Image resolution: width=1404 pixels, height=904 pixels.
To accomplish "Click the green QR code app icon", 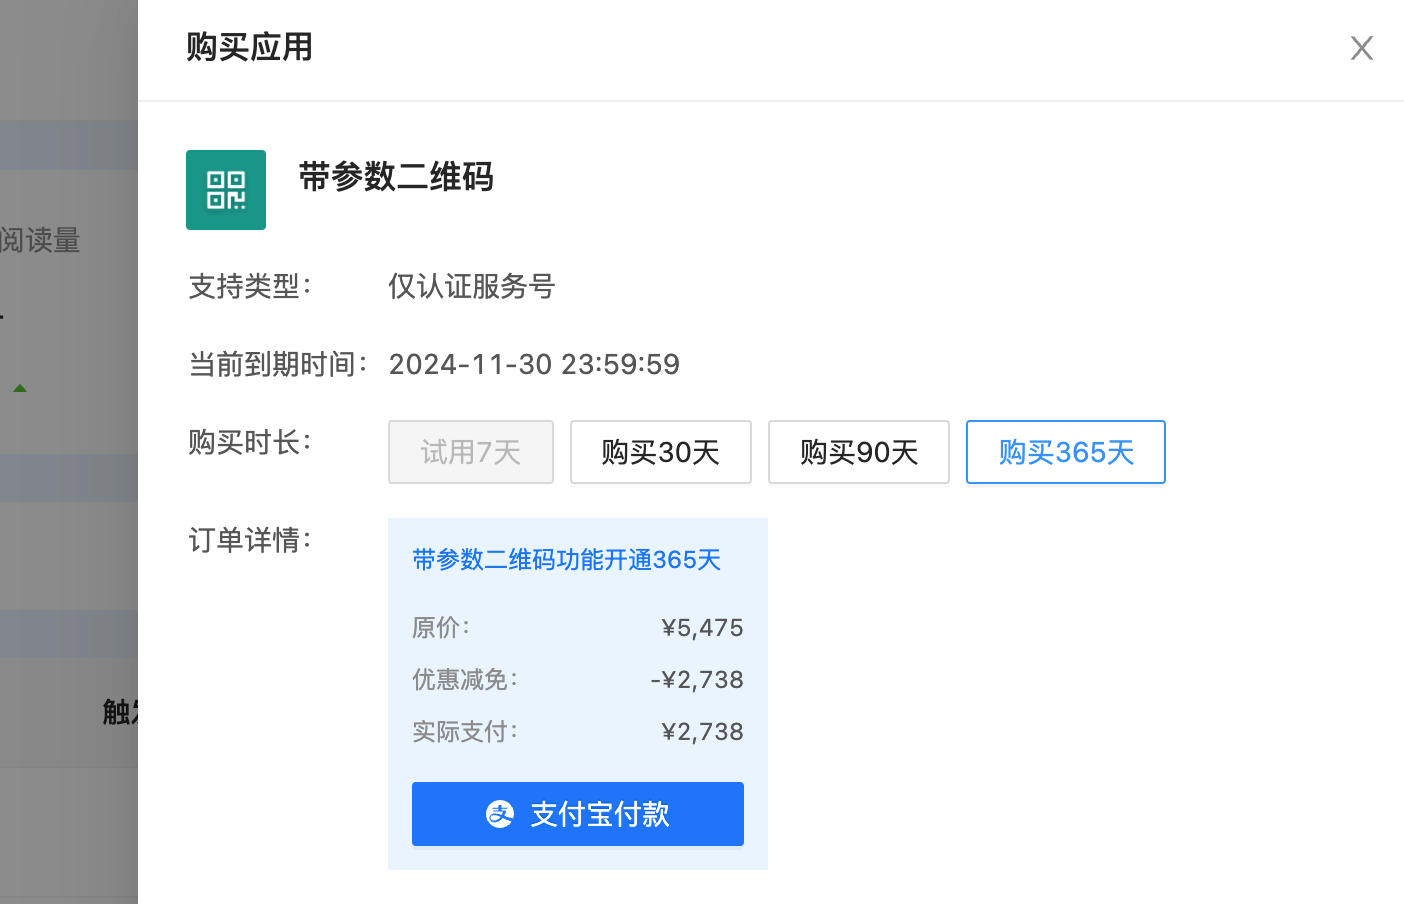I will click(226, 190).
